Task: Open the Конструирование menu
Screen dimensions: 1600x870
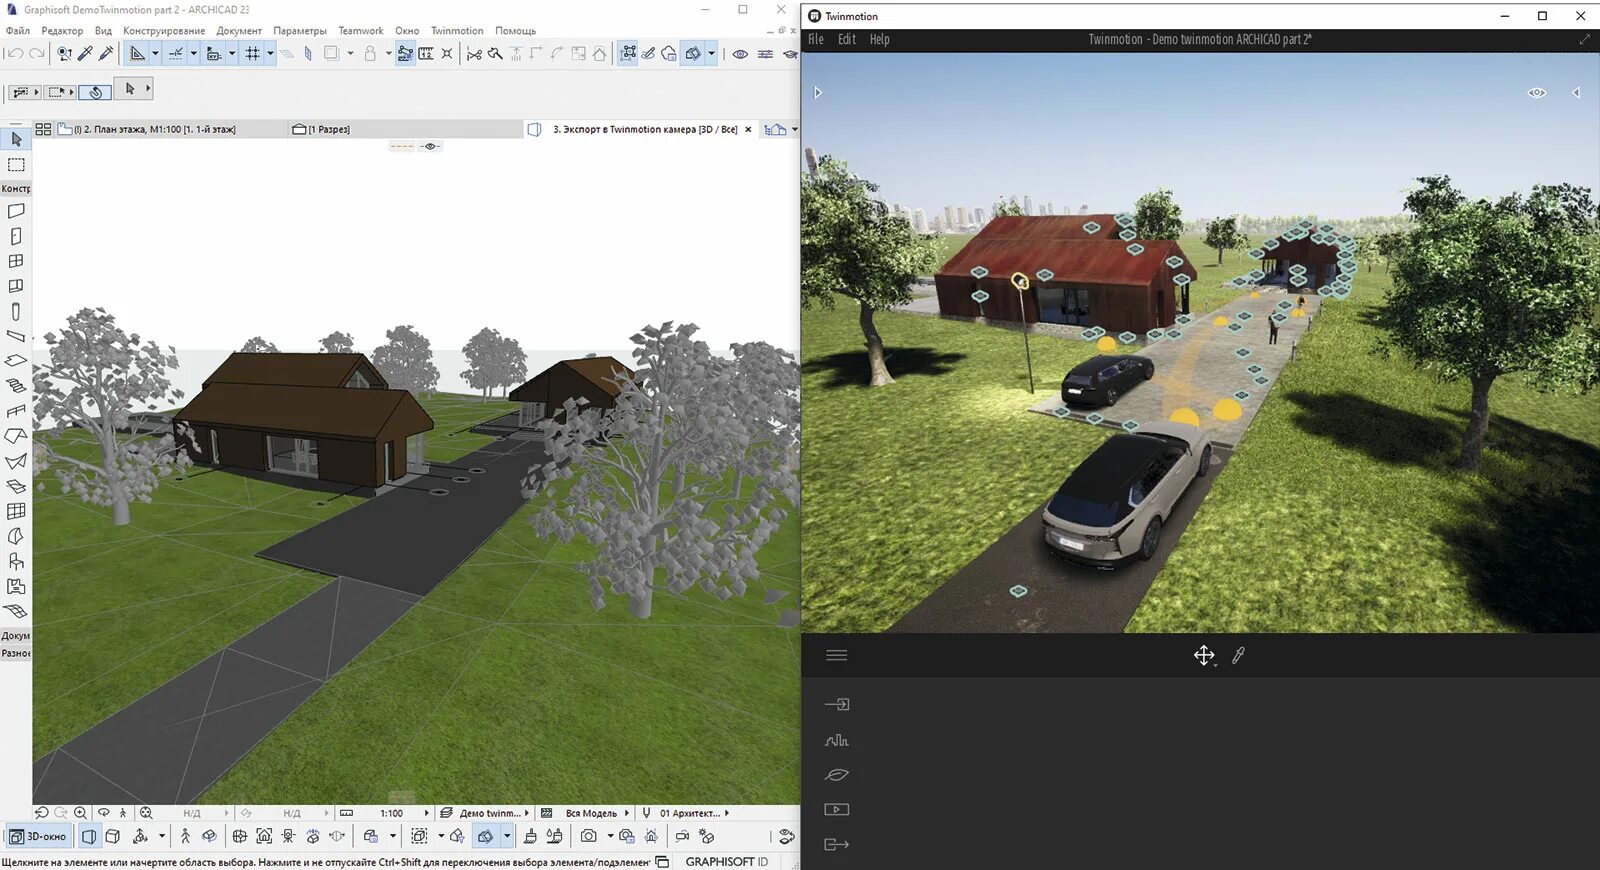Action: [164, 31]
